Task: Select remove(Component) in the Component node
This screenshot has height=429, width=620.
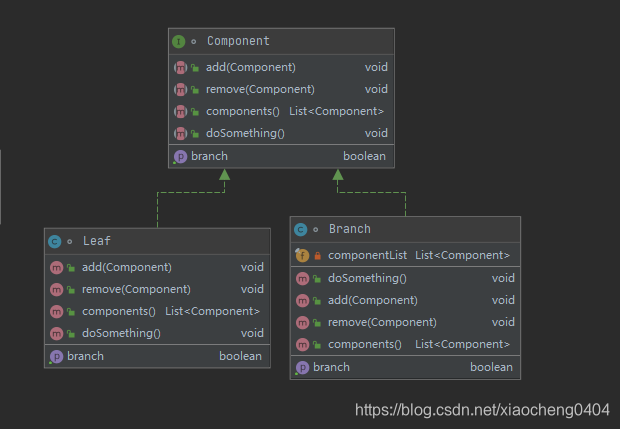Action: tap(260, 89)
